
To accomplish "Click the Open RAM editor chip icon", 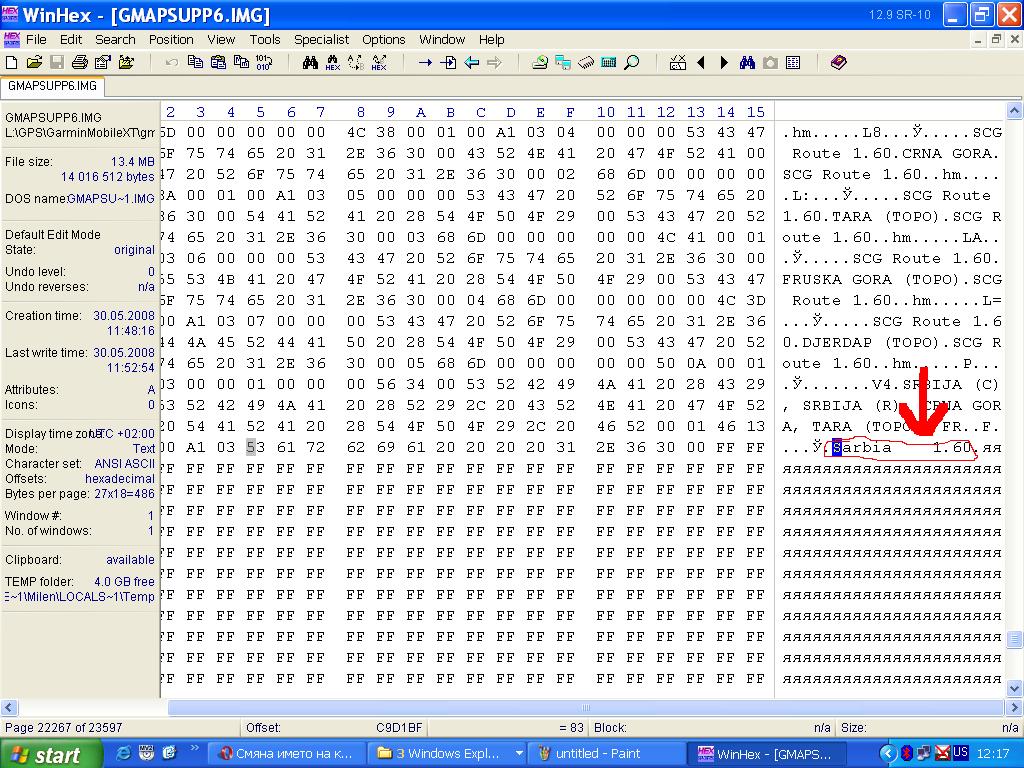I will [586, 62].
